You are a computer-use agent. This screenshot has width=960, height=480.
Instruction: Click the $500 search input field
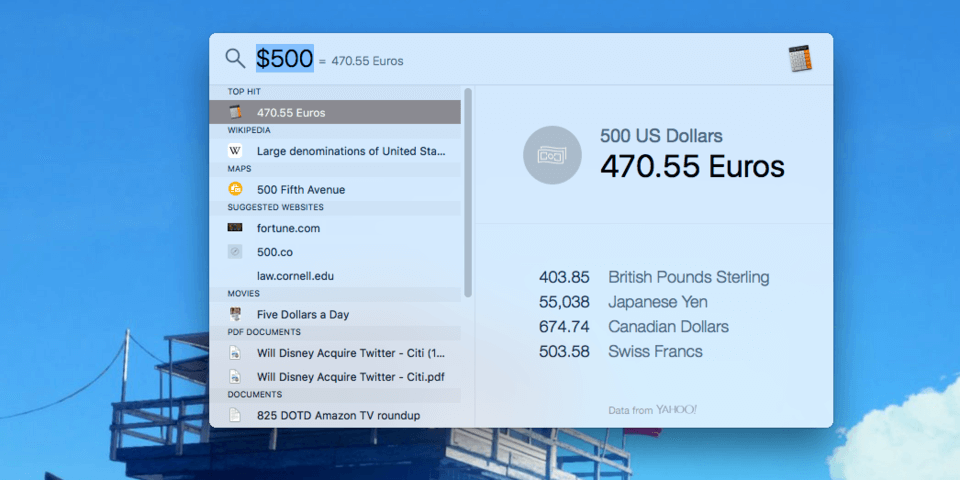pos(285,59)
